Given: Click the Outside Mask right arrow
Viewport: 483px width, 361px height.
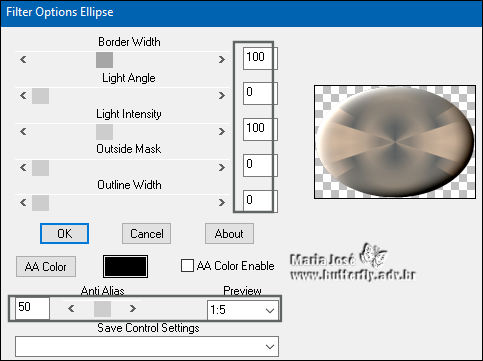Looking at the screenshot, I should pyautogui.click(x=222, y=167).
